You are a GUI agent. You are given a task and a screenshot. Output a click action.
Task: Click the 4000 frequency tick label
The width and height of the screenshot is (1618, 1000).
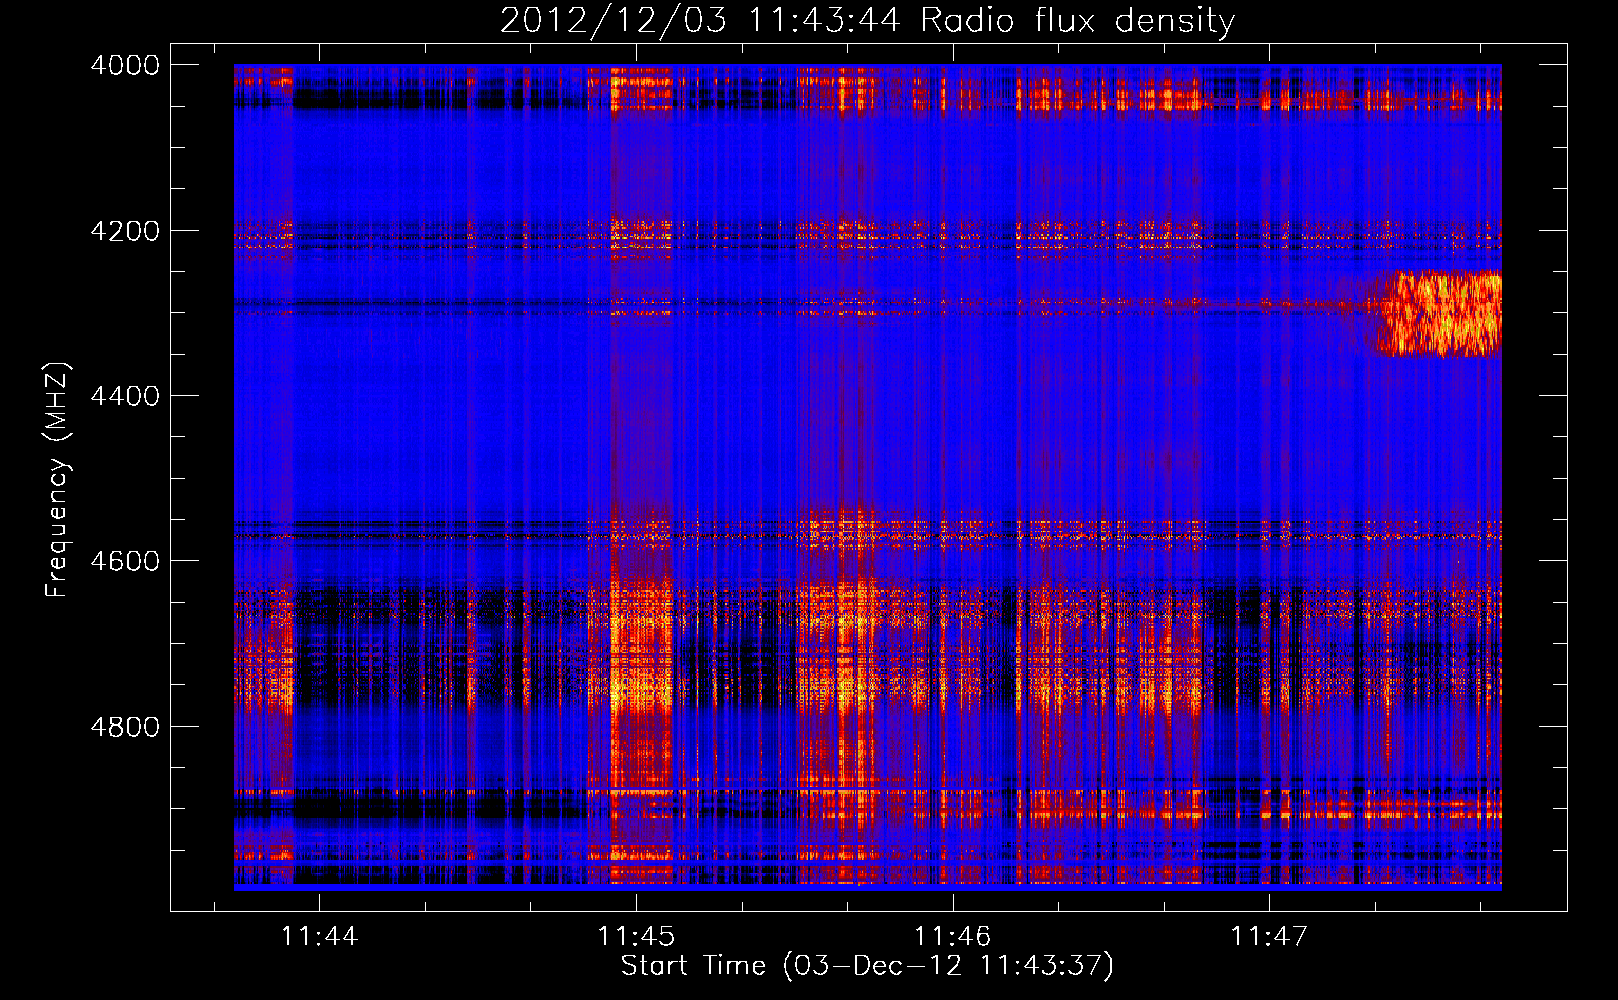(125, 65)
